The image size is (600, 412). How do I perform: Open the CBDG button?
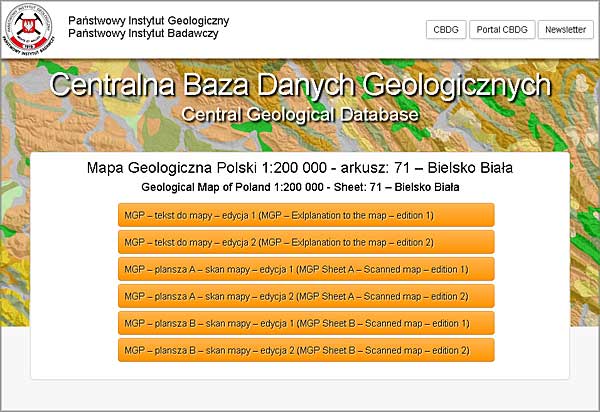[446, 29]
